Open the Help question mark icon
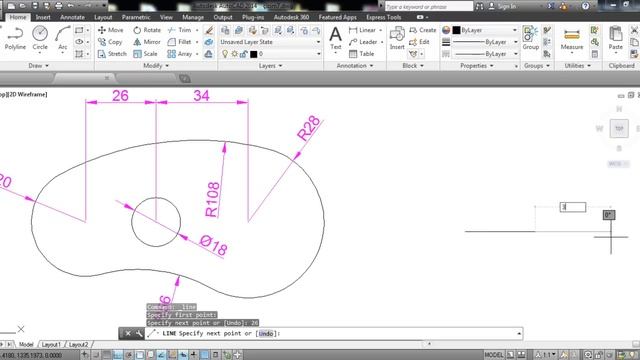This screenshot has width=640, height=360. point(585,6)
